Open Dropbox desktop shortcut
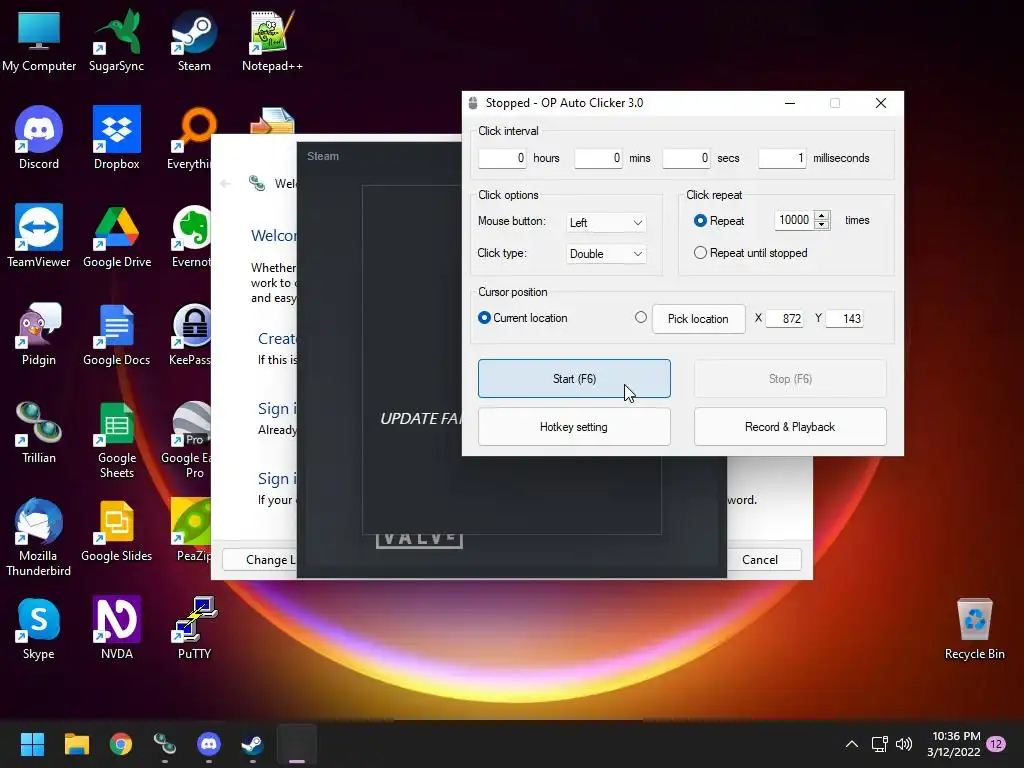The width and height of the screenshot is (1024, 768). [116, 138]
